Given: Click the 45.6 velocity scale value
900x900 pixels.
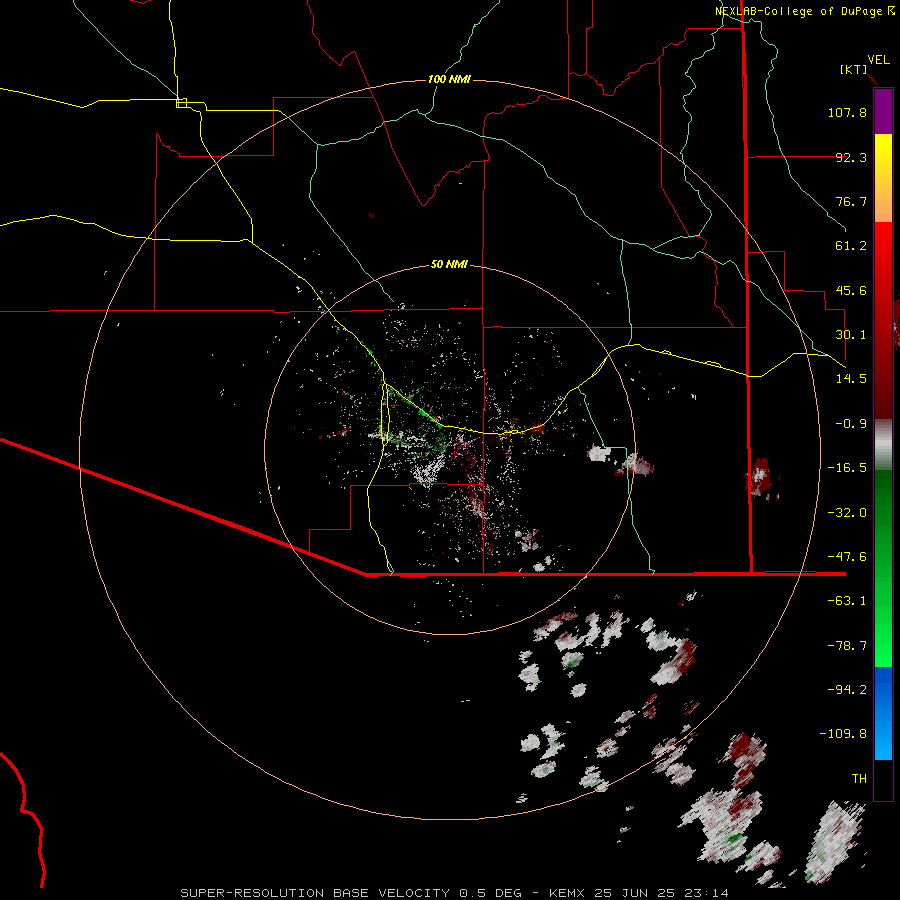Looking at the screenshot, I should [851, 290].
